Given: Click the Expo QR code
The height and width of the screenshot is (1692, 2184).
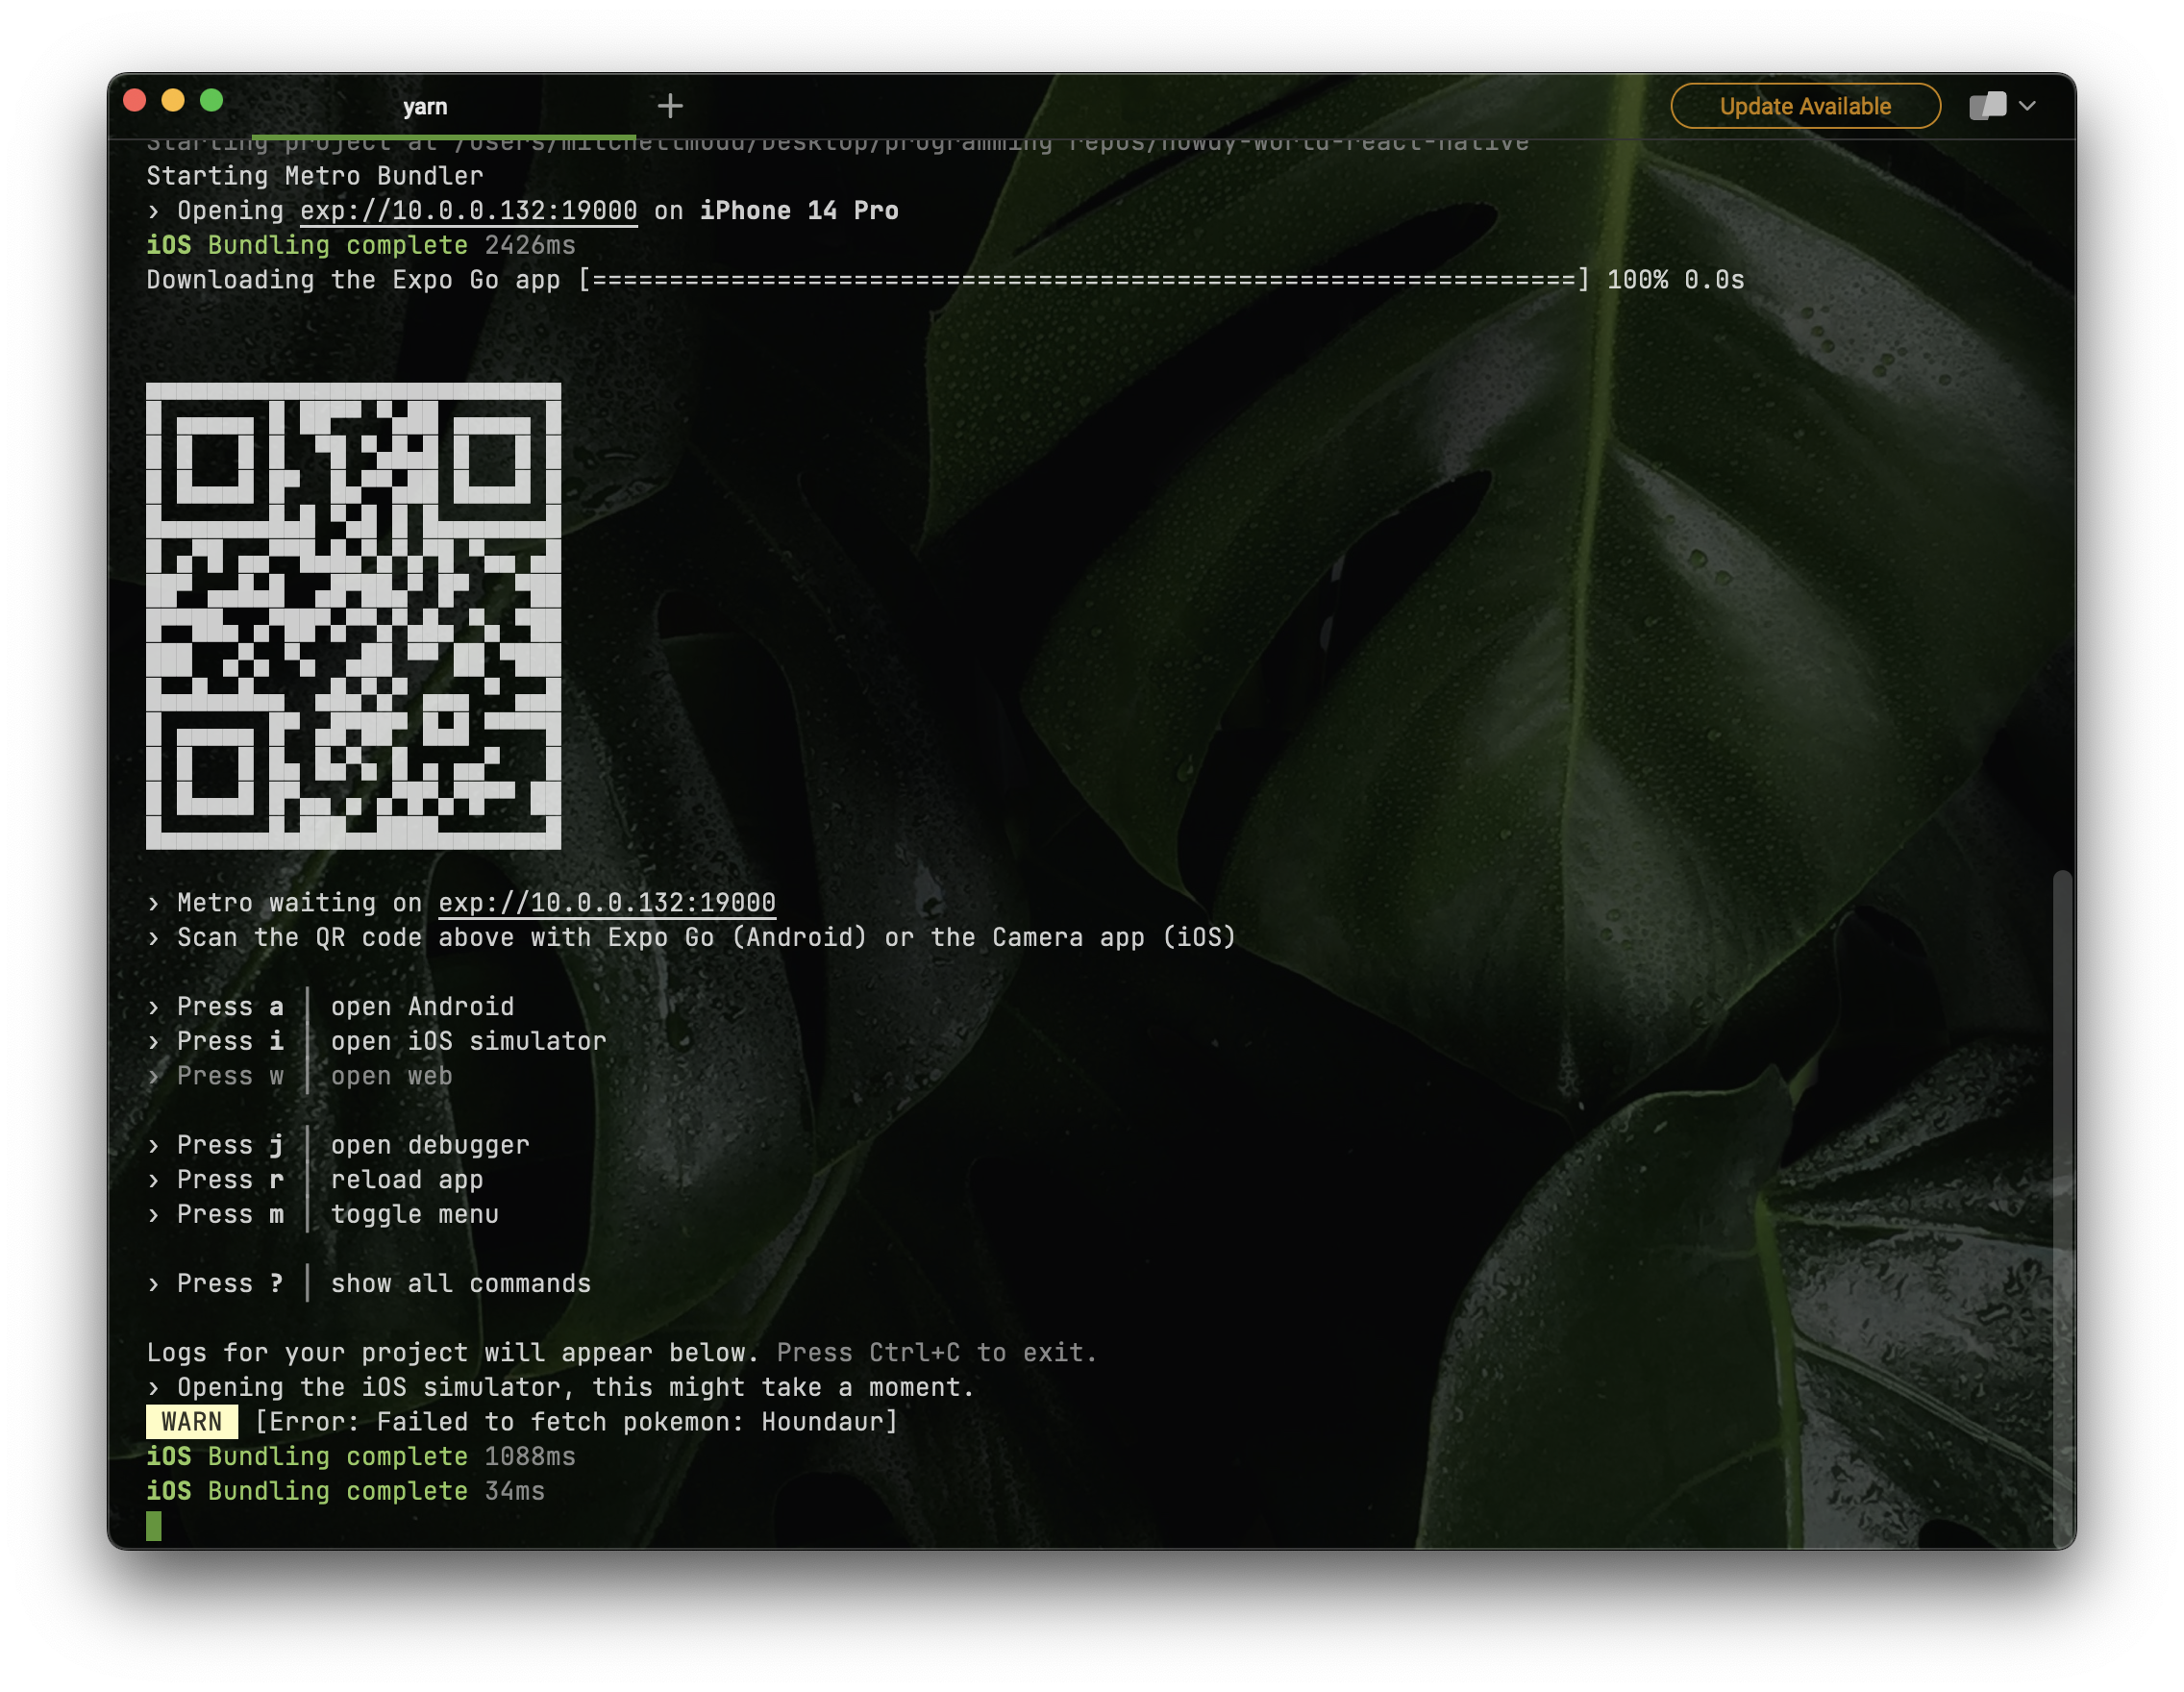Looking at the screenshot, I should 353,616.
